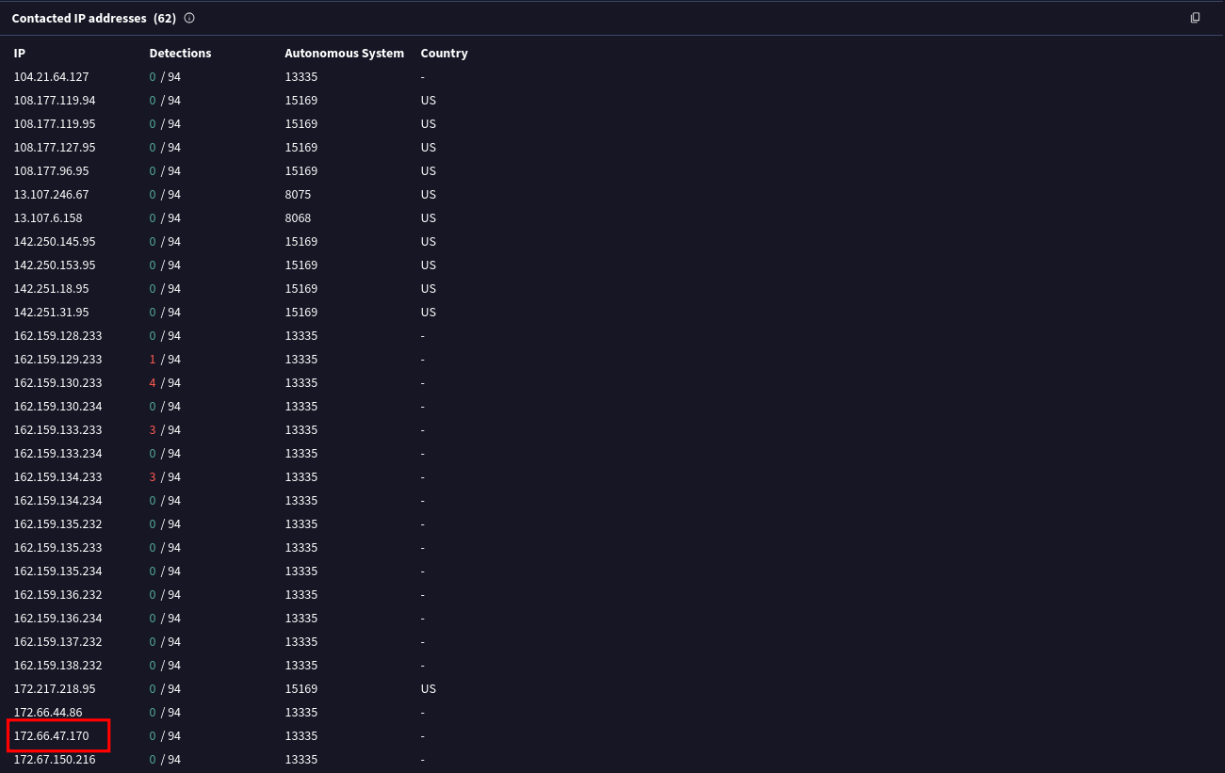Open autonomous system 8068 for 13.107.6.158
This screenshot has height=773, width=1225.
pyautogui.click(x=298, y=218)
